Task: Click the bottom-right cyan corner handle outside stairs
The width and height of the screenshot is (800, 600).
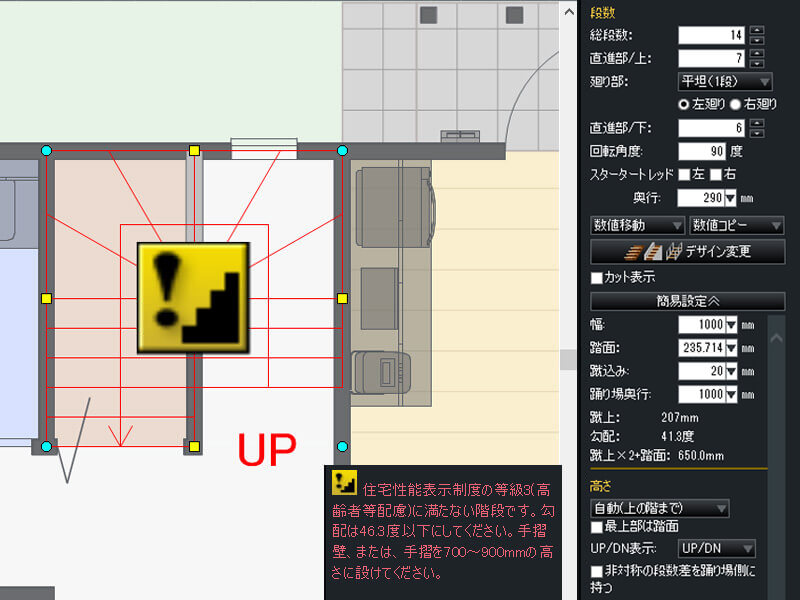Action: coord(342,446)
